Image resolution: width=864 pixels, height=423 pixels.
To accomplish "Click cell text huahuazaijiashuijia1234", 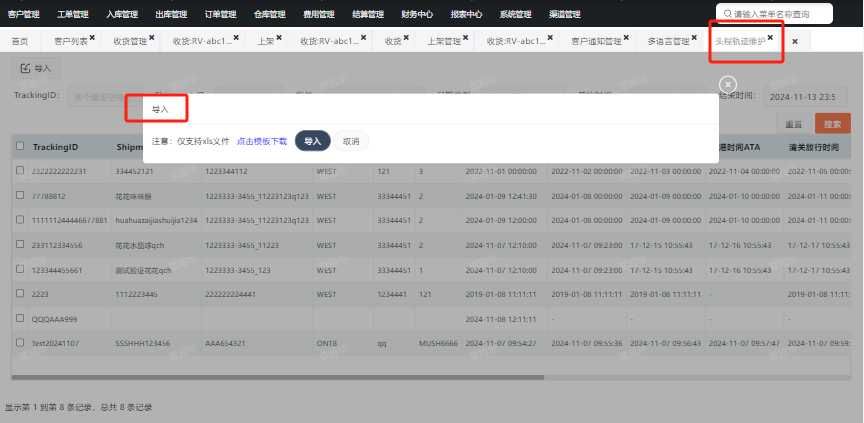I will pyautogui.click(x=156, y=220).
